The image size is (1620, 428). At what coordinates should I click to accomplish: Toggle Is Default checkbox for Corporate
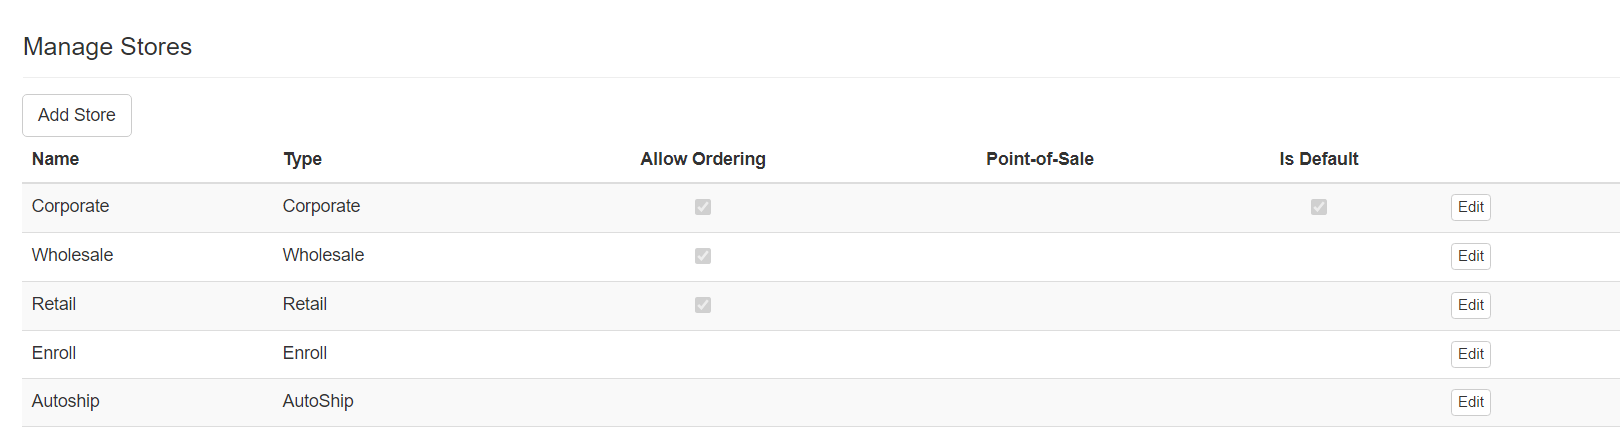tap(1319, 207)
